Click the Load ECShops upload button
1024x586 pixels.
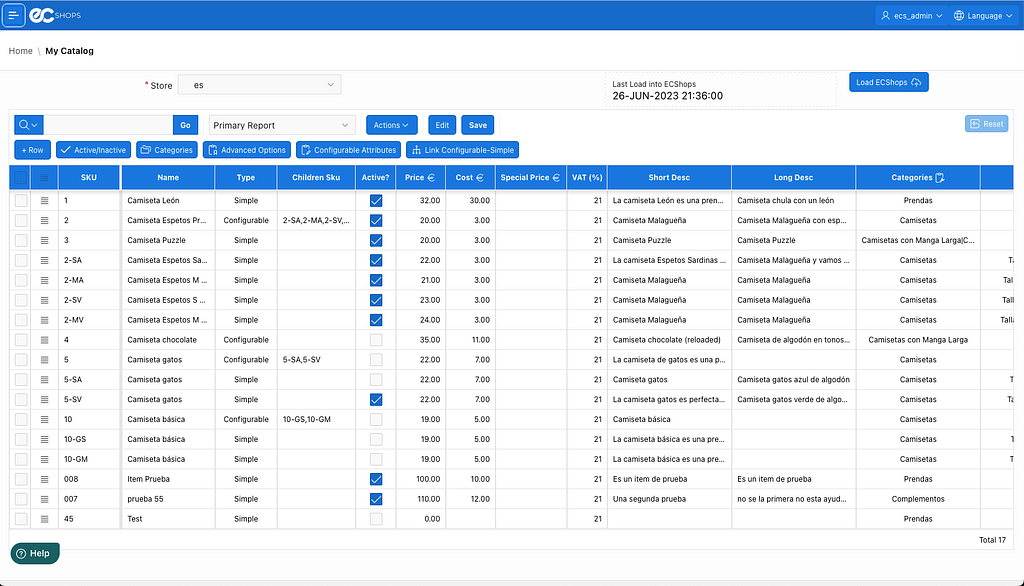point(888,82)
